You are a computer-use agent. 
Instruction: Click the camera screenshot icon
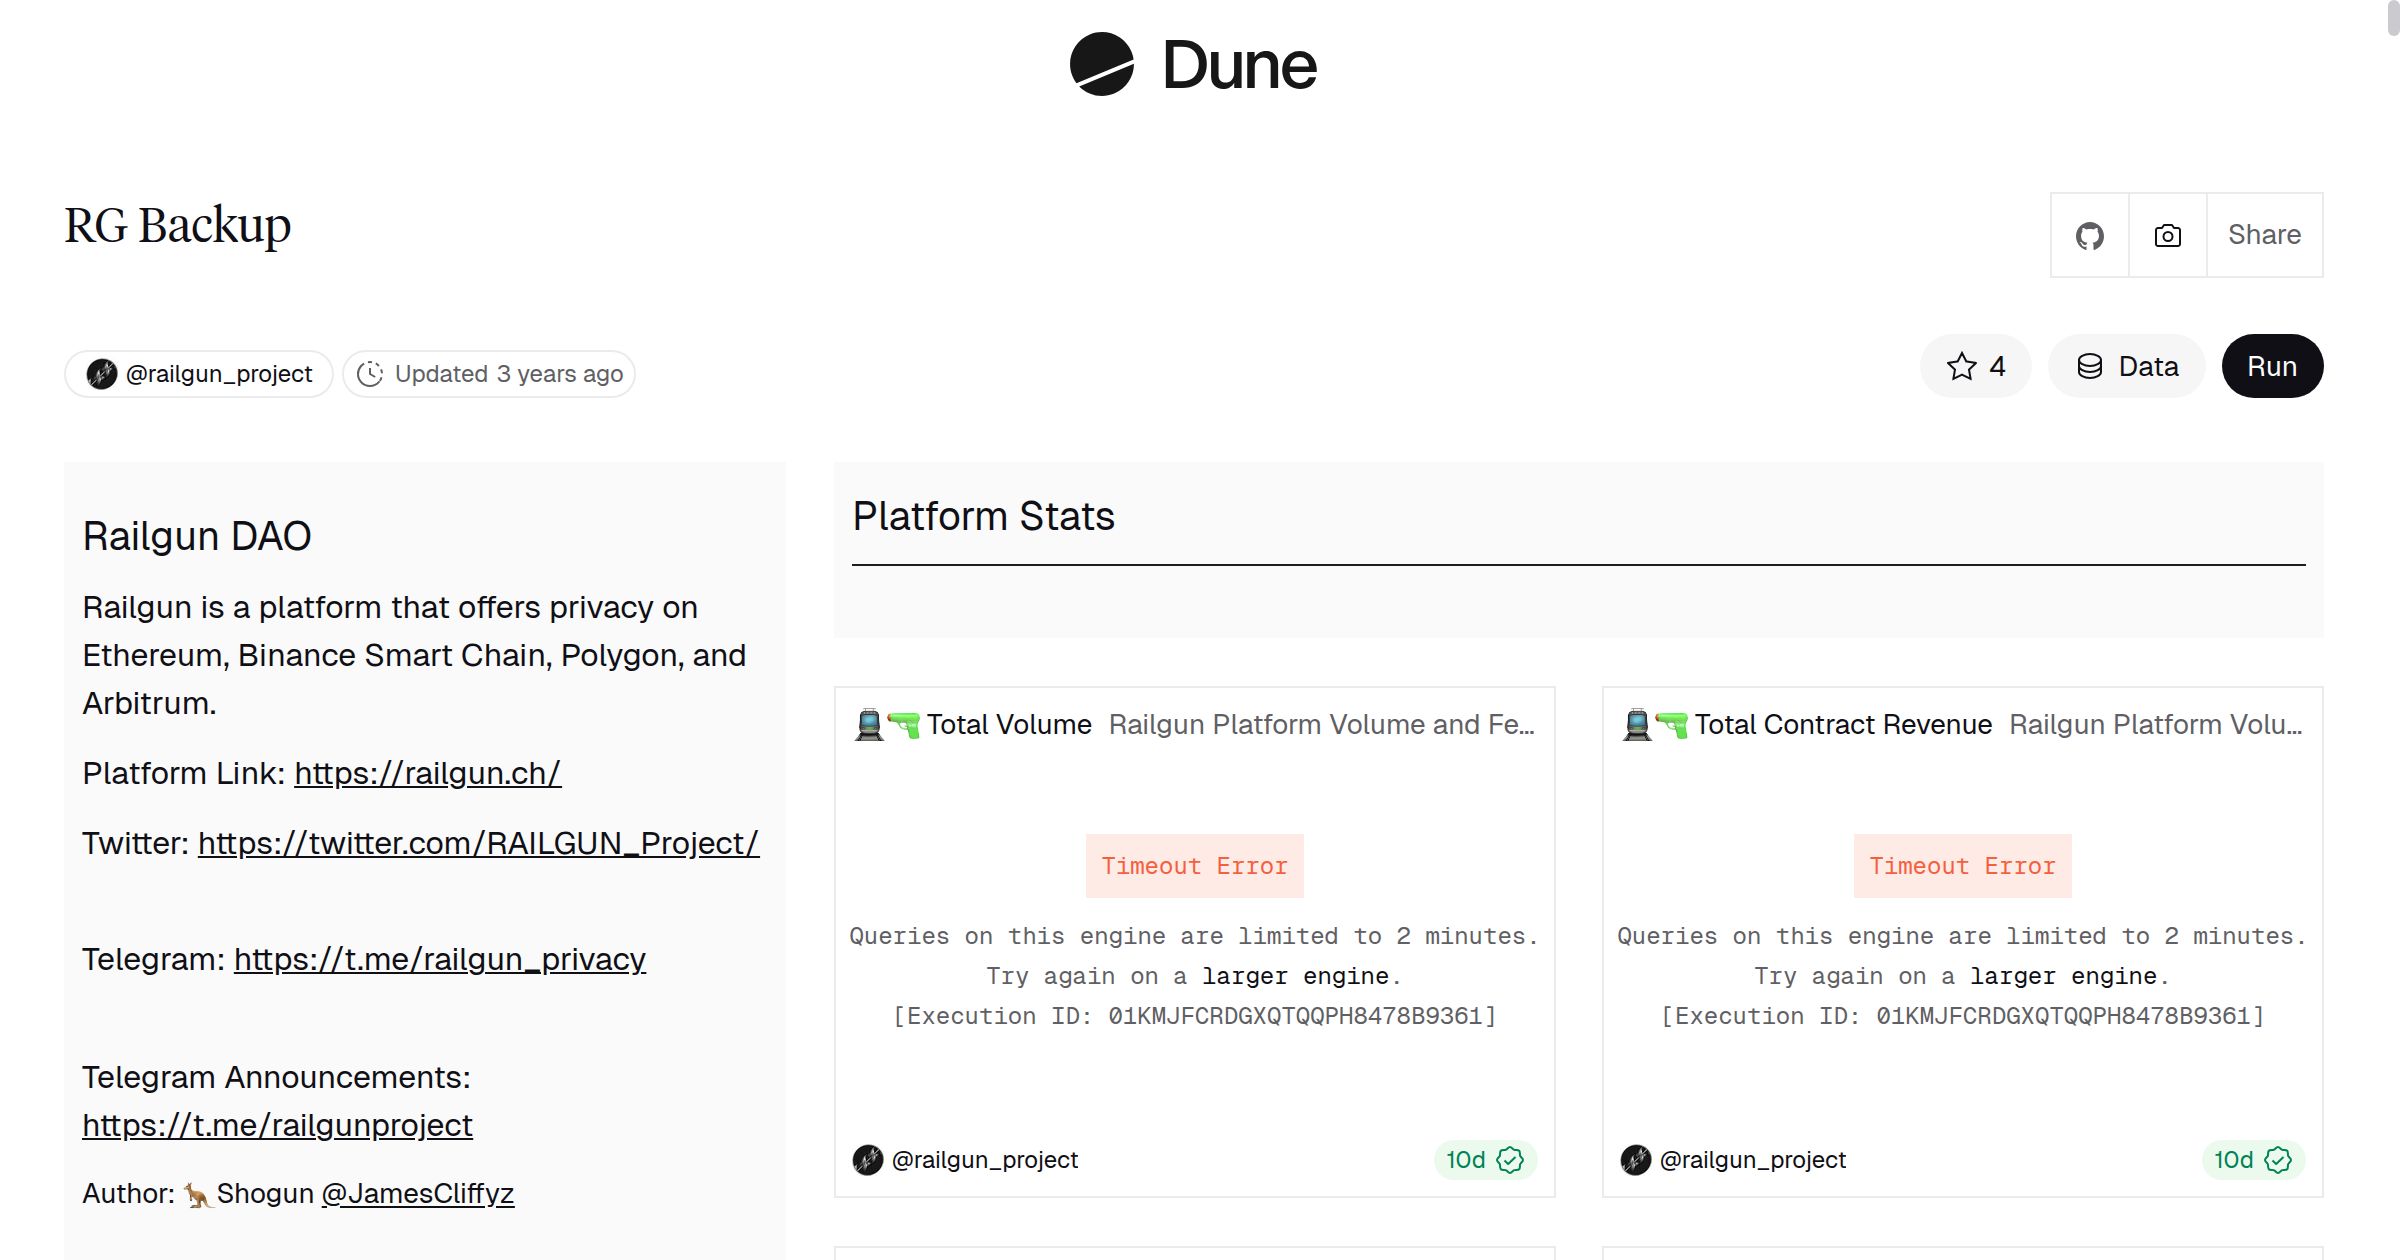coord(2167,235)
